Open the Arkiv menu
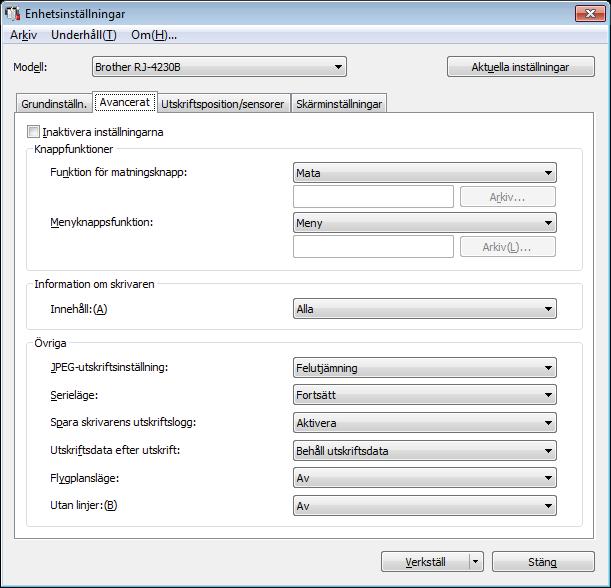The height and width of the screenshot is (588, 611). pyautogui.click(x=24, y=35)
